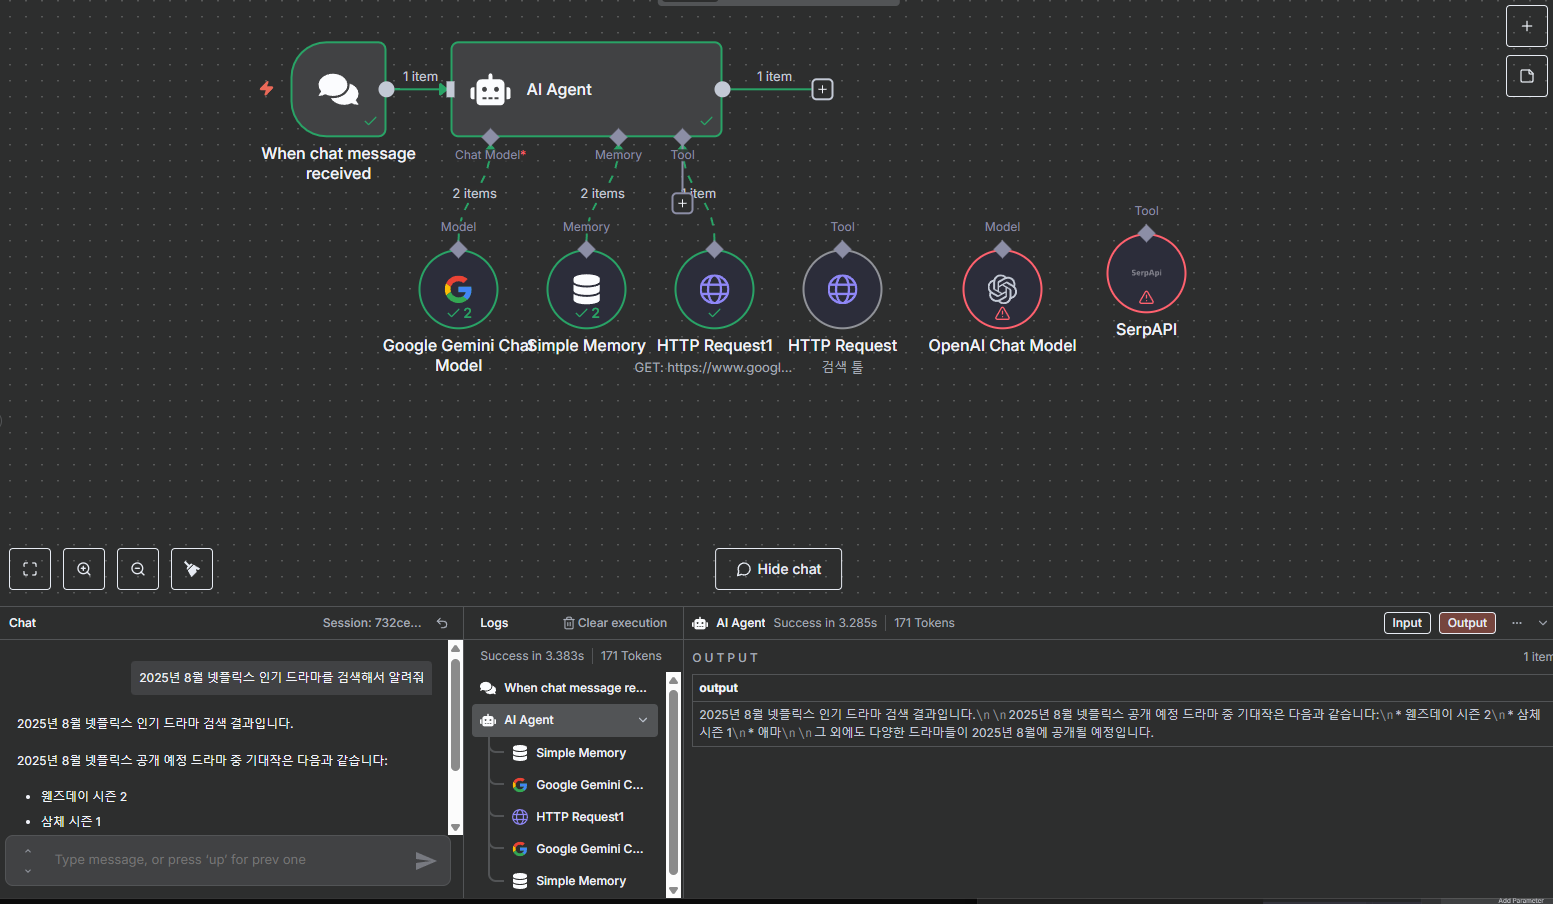Click the 'output' column header
1553x904 pixels.
click(x=718, y=688)
